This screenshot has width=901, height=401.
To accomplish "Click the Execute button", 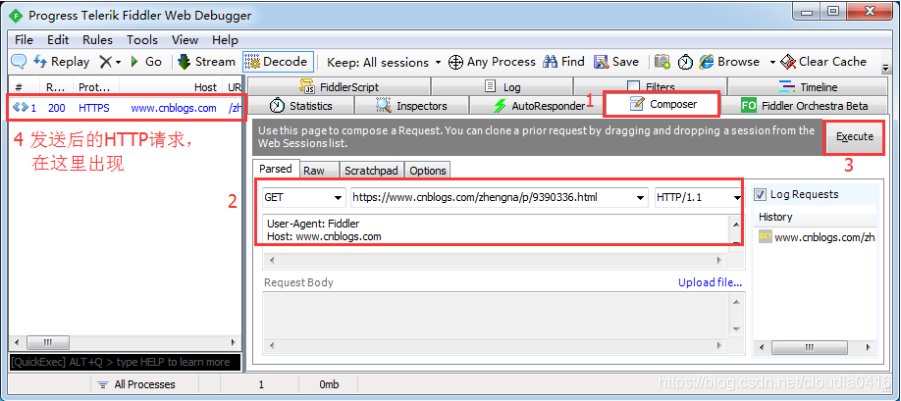I will pos(854,137).
